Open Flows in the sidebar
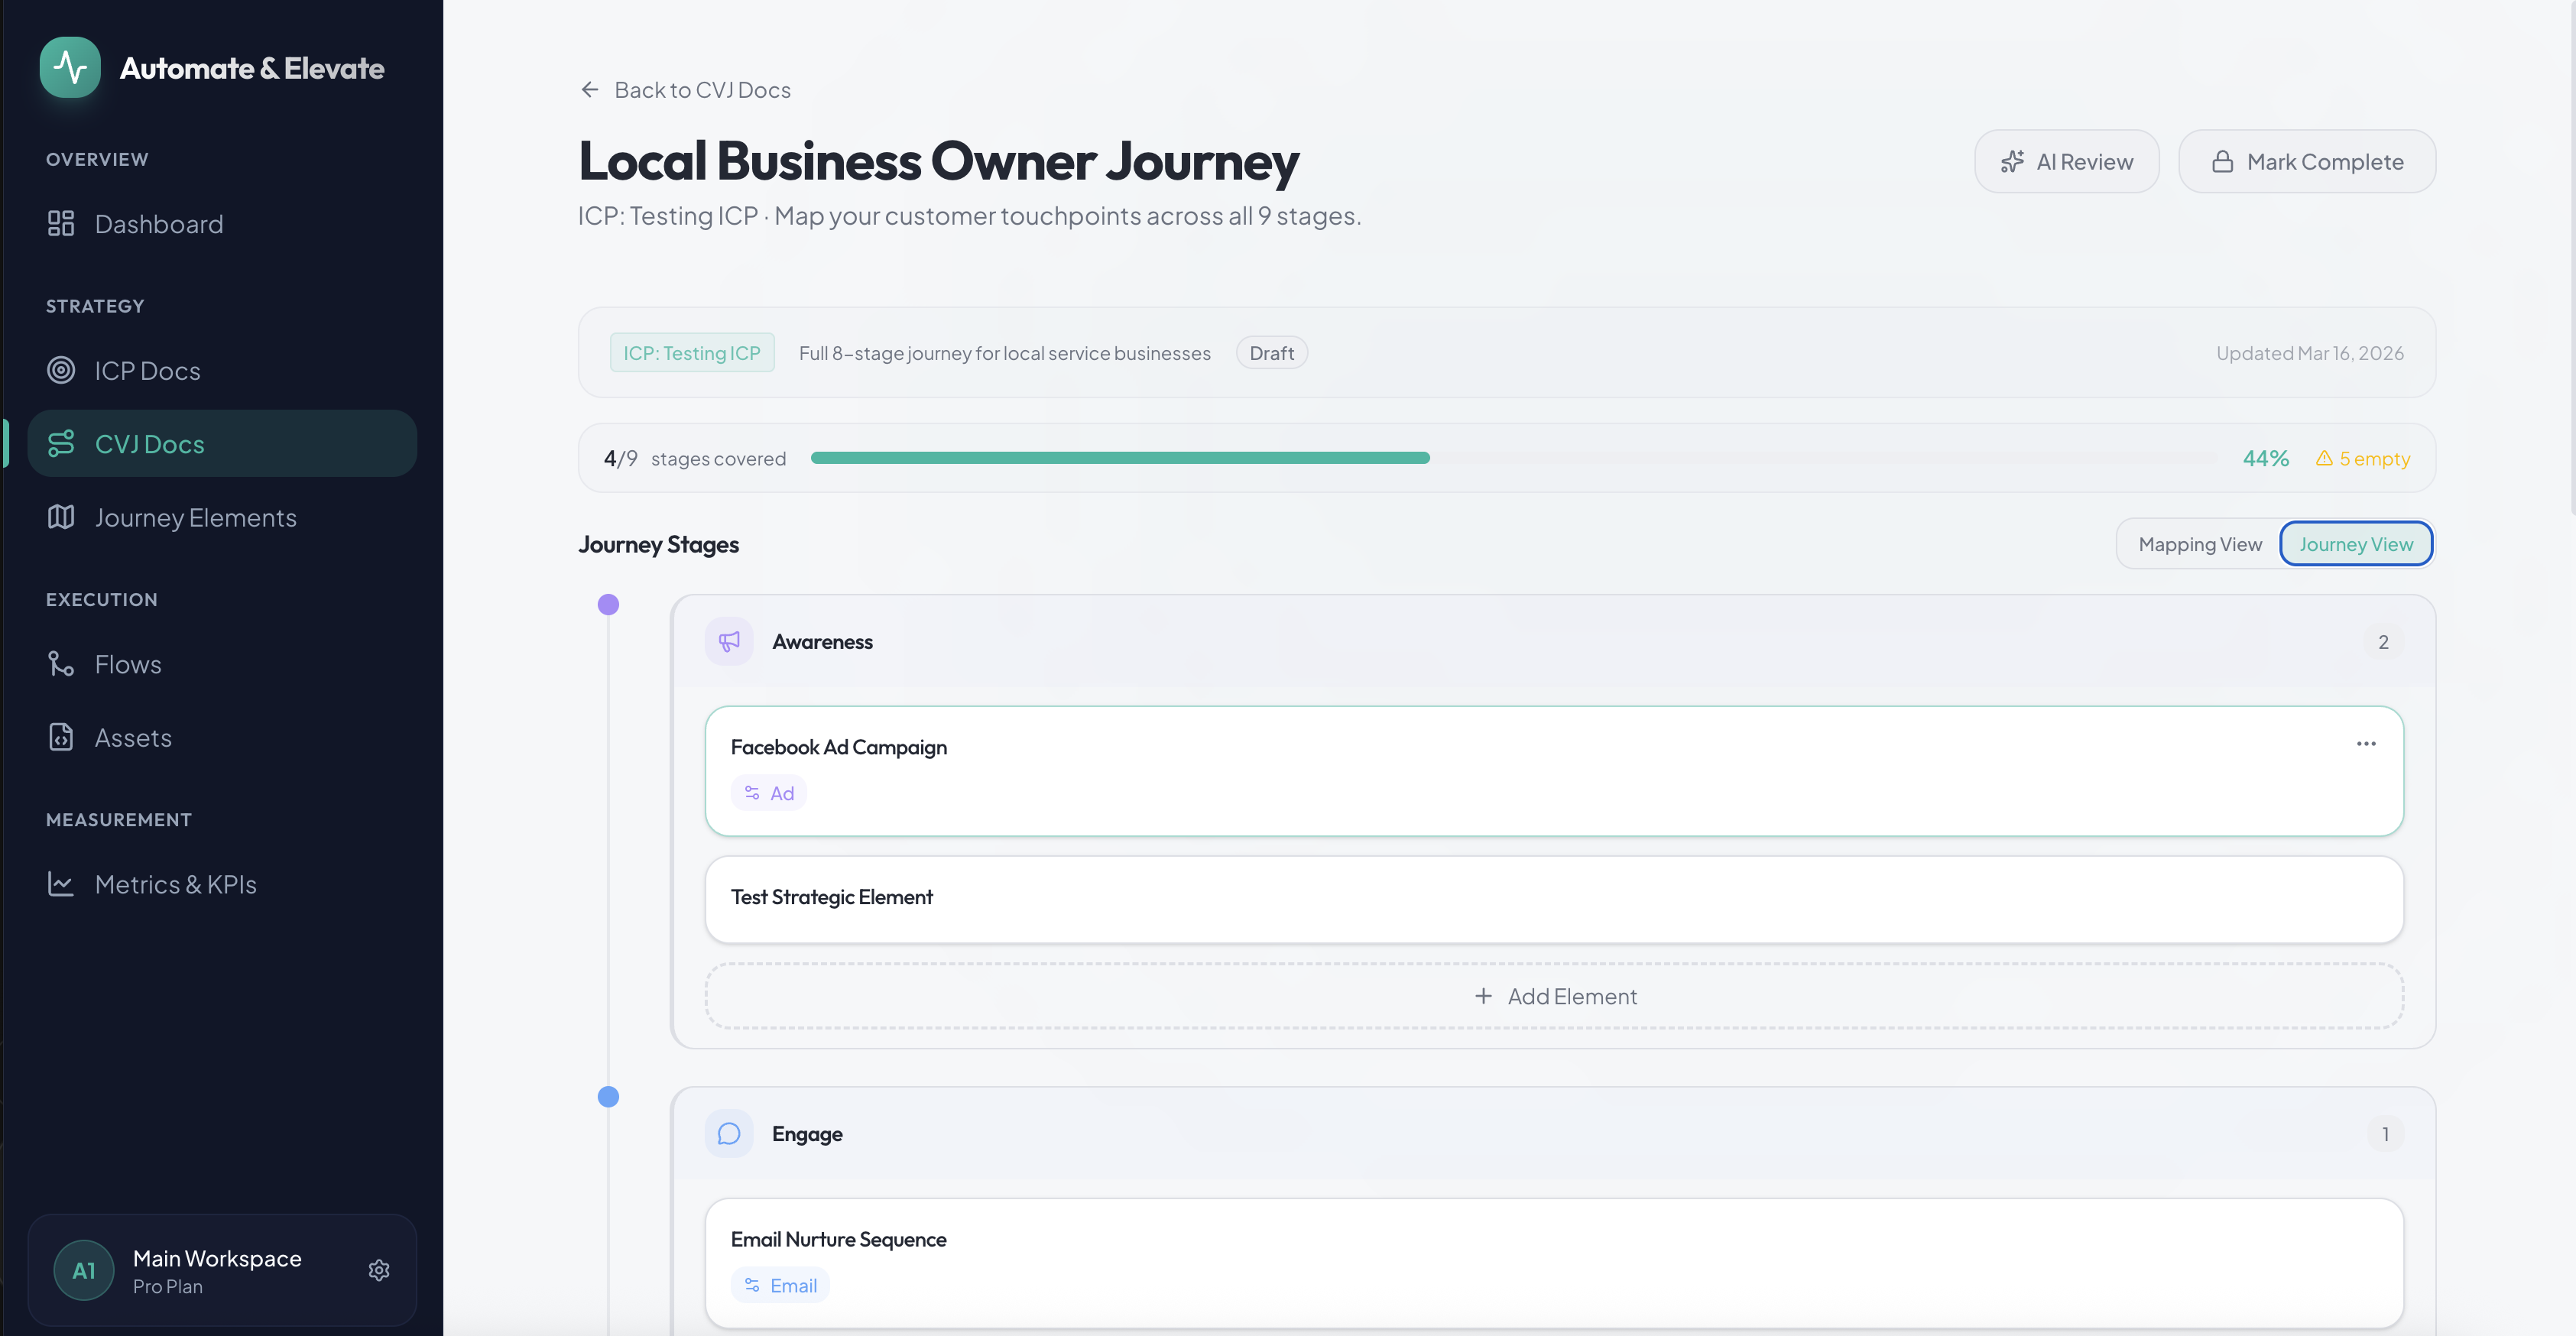The image size is (2576, 1336). (222, 664)
